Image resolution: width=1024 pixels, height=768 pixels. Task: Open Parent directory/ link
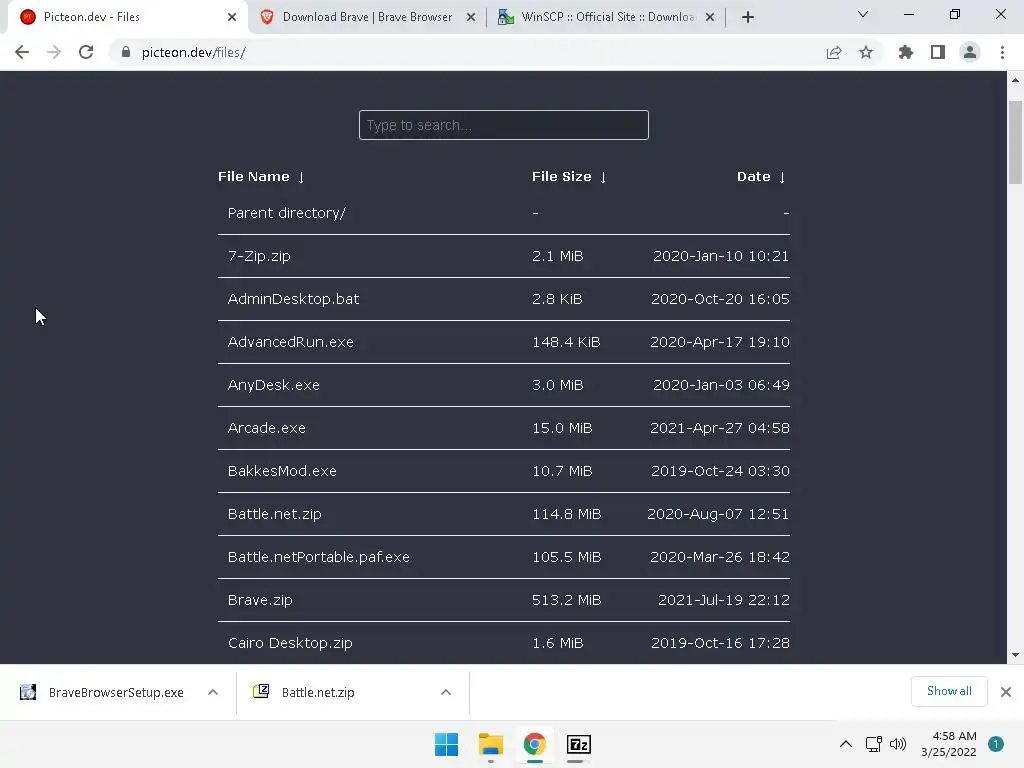[x=287, y=213]
